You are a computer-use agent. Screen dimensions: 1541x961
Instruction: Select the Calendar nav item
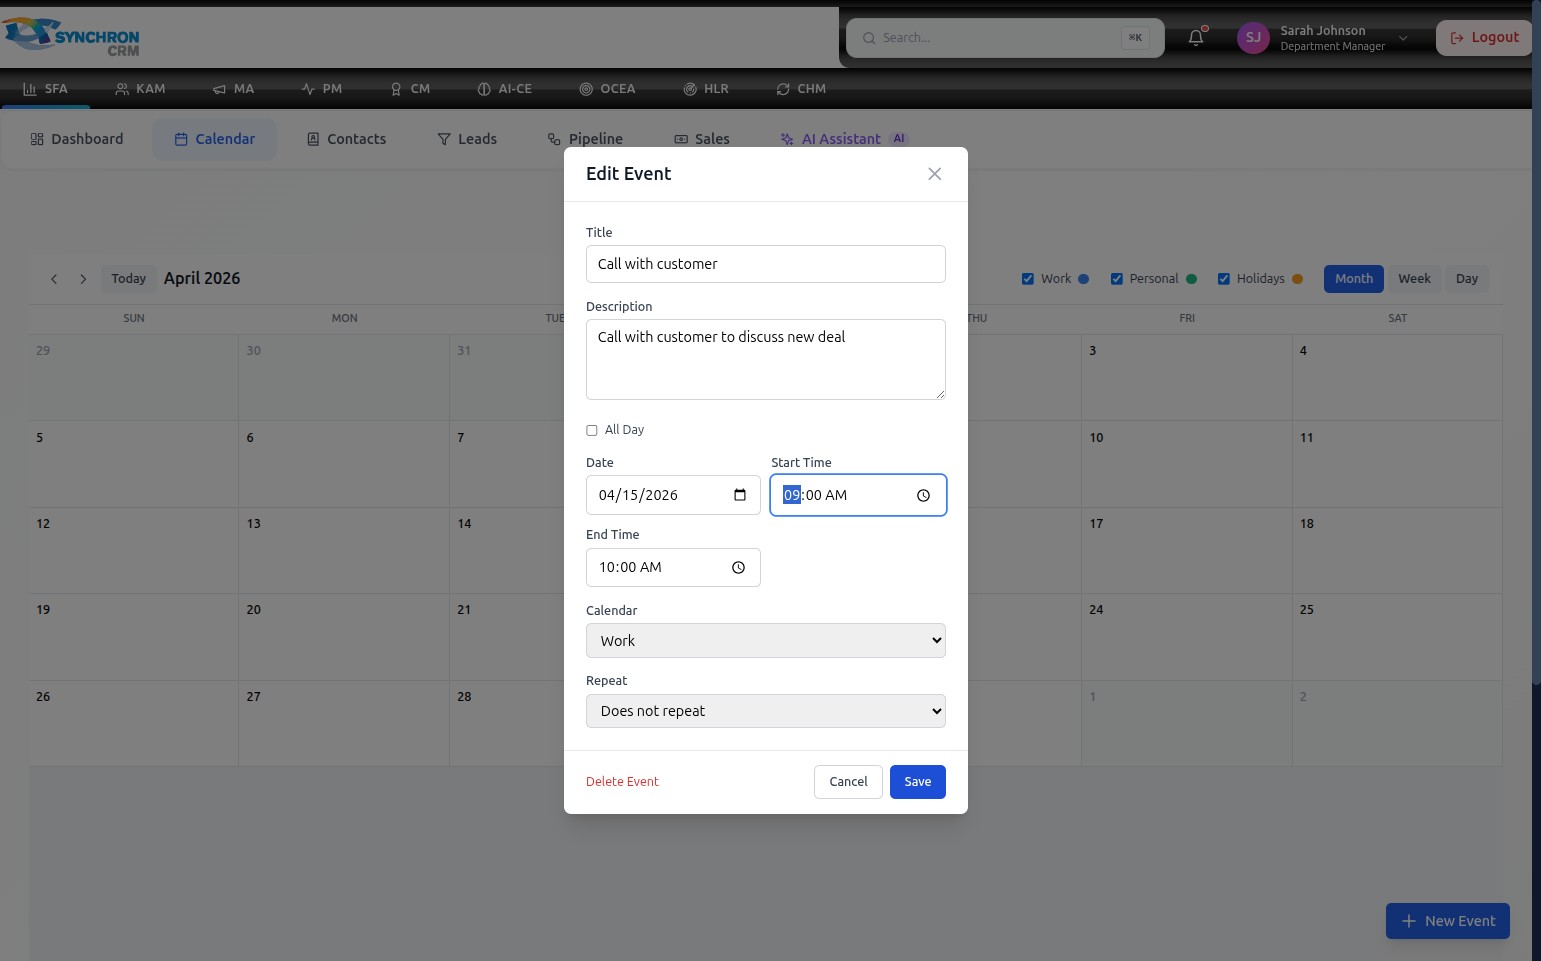pos(214,139)
